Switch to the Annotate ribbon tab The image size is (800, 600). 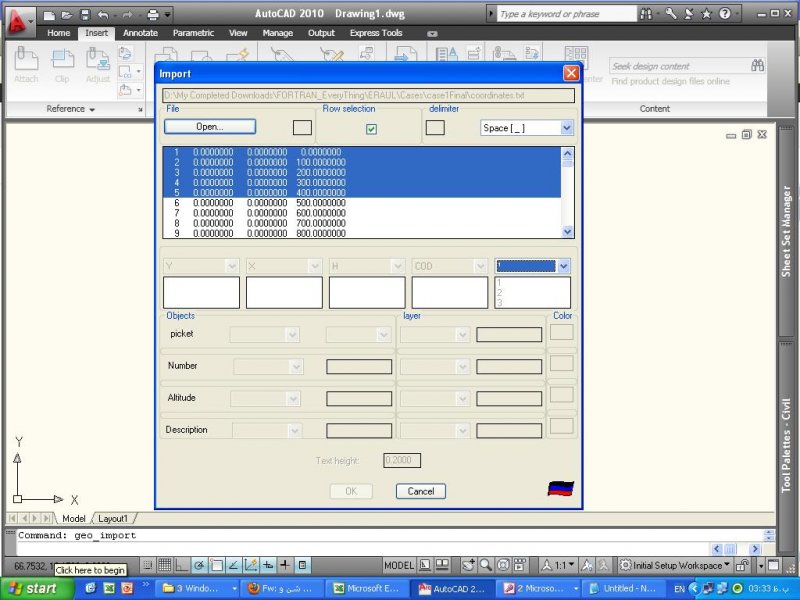[x=140, y=33]
